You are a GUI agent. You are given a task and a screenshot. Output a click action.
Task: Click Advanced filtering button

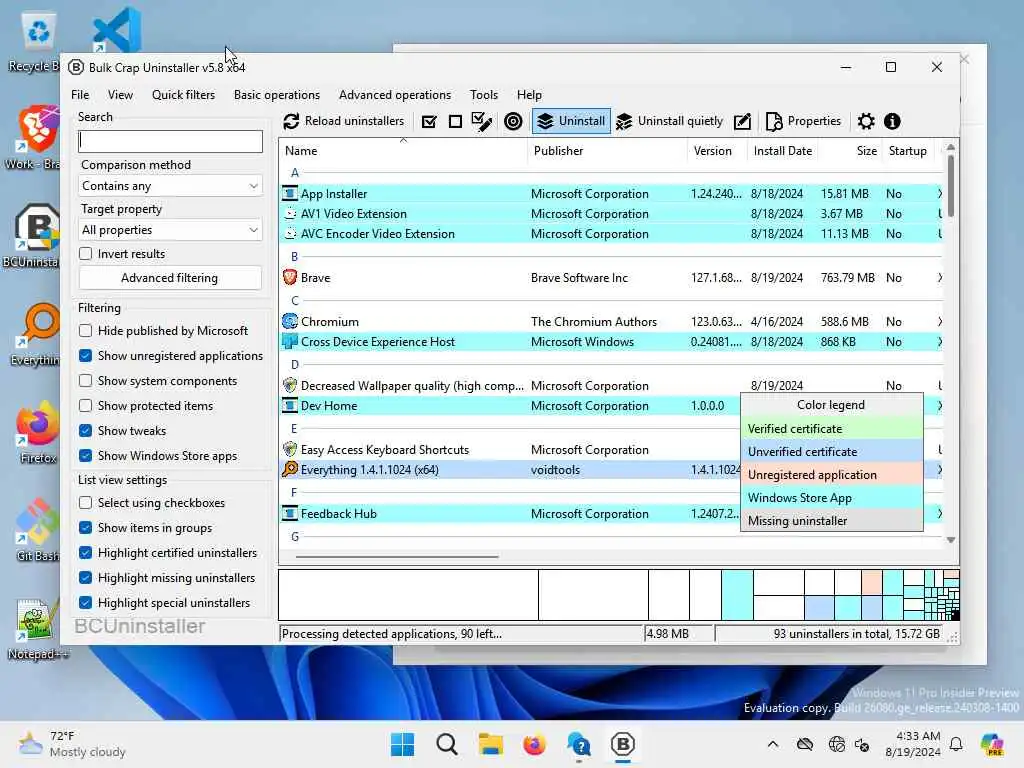click(x=170, y=278)
